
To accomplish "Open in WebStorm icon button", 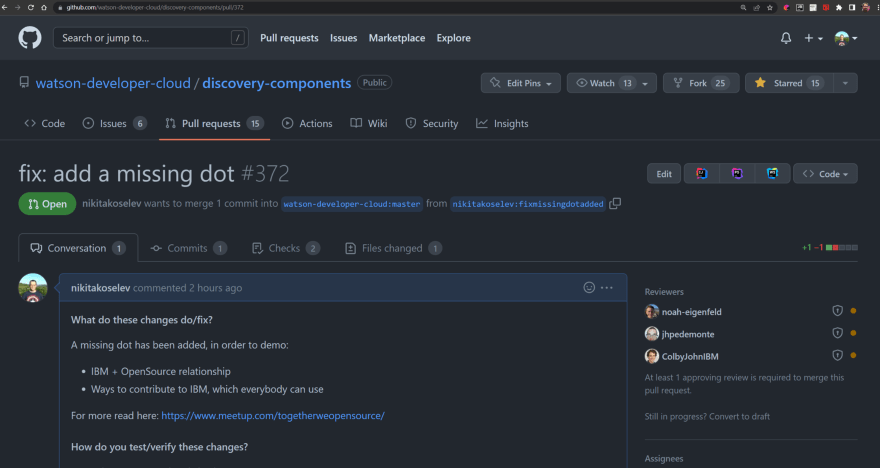I will (x=772, y=174).
